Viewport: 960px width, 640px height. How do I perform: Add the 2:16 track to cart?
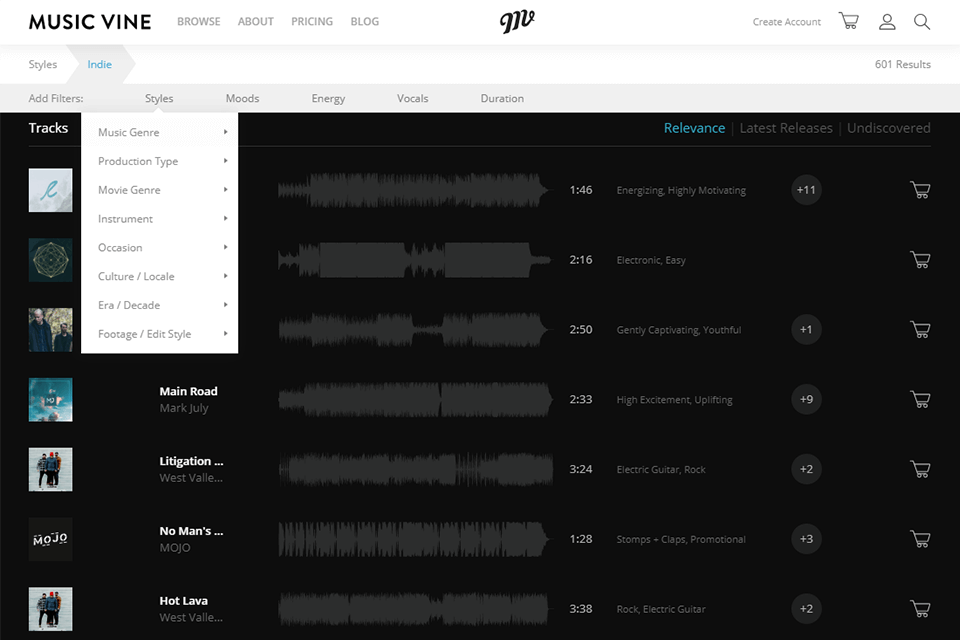coord(920,260)
